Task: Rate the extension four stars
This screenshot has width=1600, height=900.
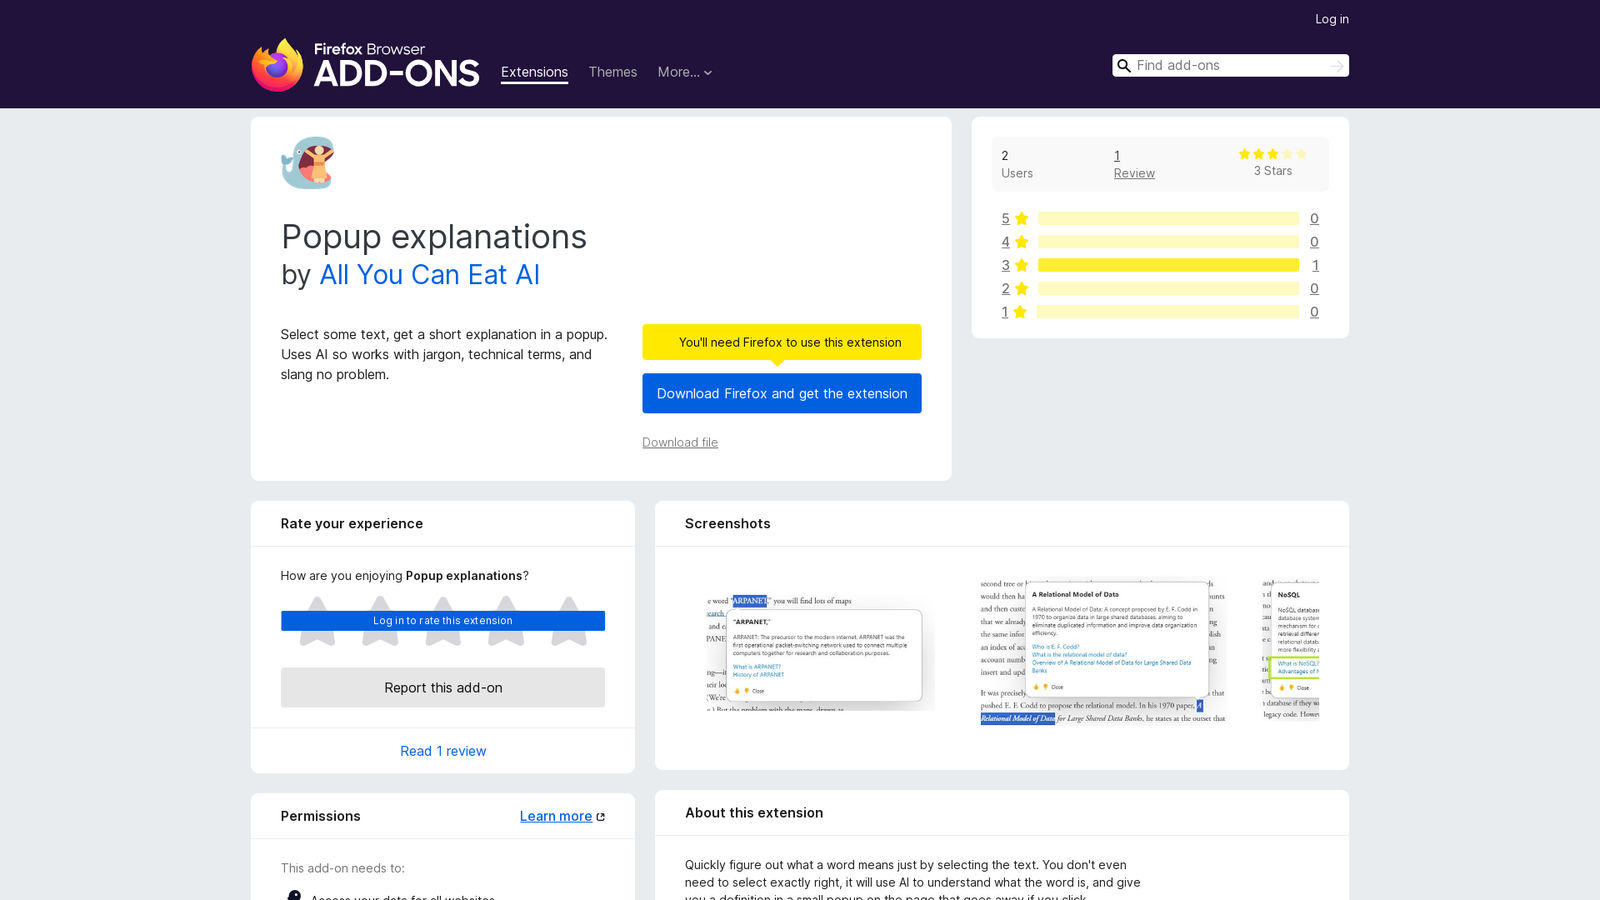Action: point(506,621)
